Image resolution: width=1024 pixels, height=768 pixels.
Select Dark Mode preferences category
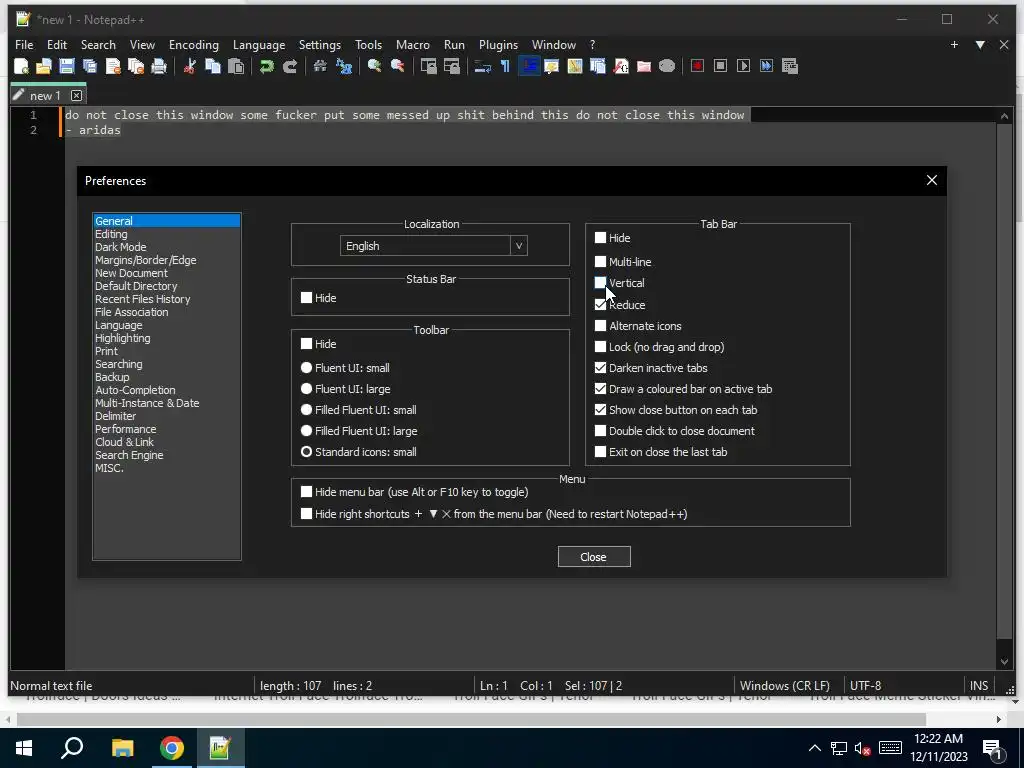(x=121, y=247)
